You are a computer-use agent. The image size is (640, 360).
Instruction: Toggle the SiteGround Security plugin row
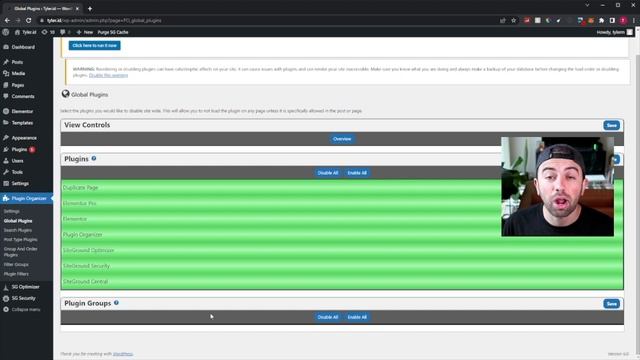pos(342,266)
